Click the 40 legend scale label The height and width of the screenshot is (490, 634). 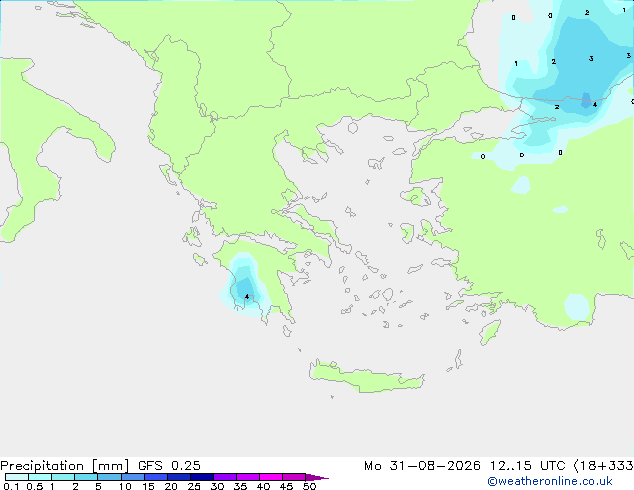[x=263, y=486]
